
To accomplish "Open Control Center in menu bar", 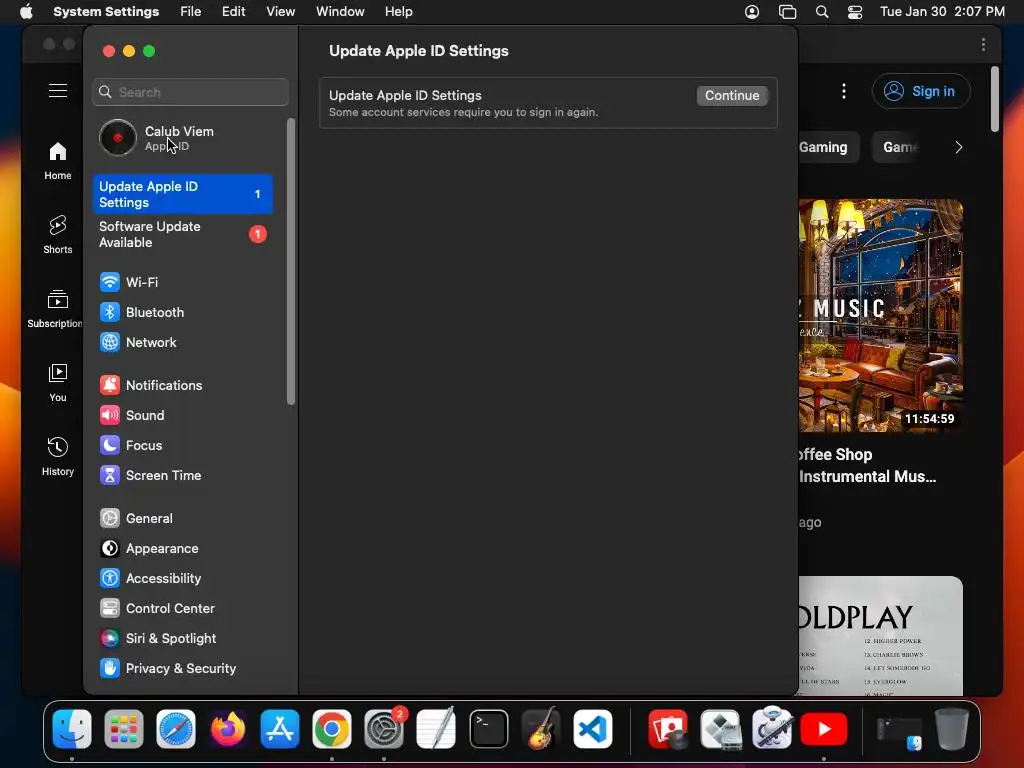I will [x=855, y=12].
